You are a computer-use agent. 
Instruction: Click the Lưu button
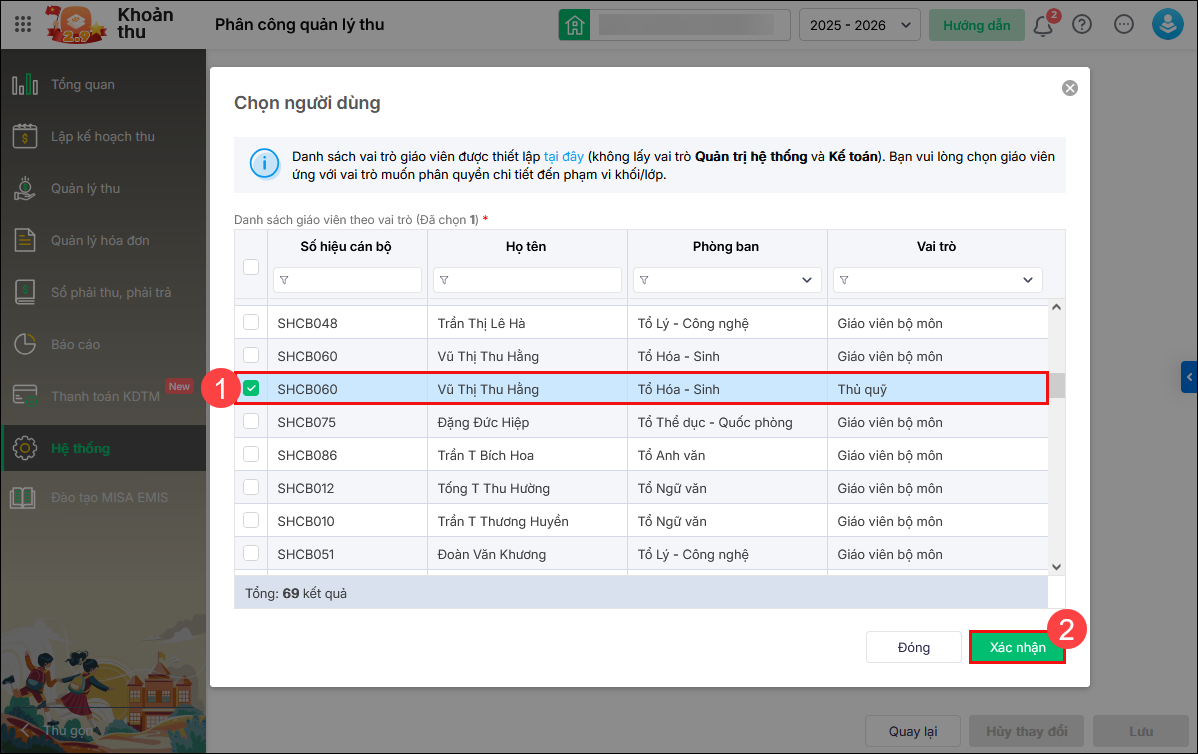[x=1141, y=732]
